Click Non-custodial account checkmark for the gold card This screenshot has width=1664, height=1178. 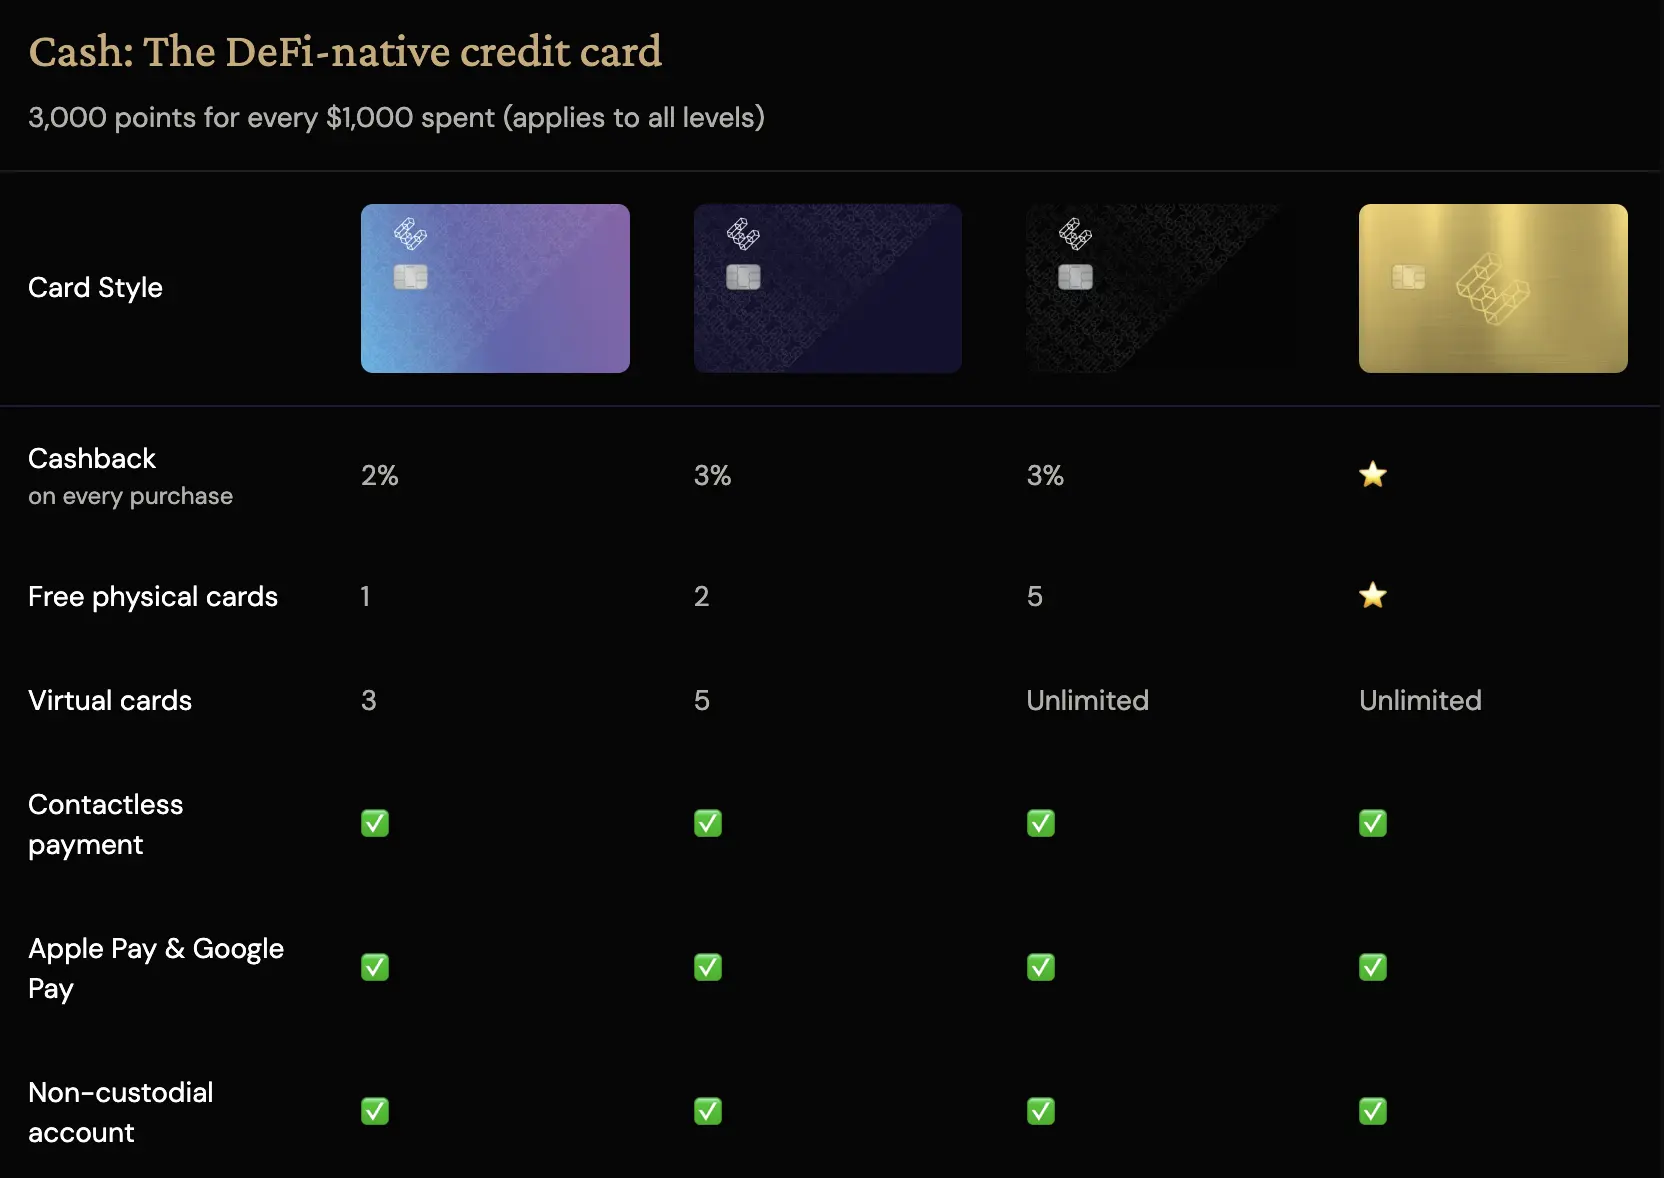1373,1111
